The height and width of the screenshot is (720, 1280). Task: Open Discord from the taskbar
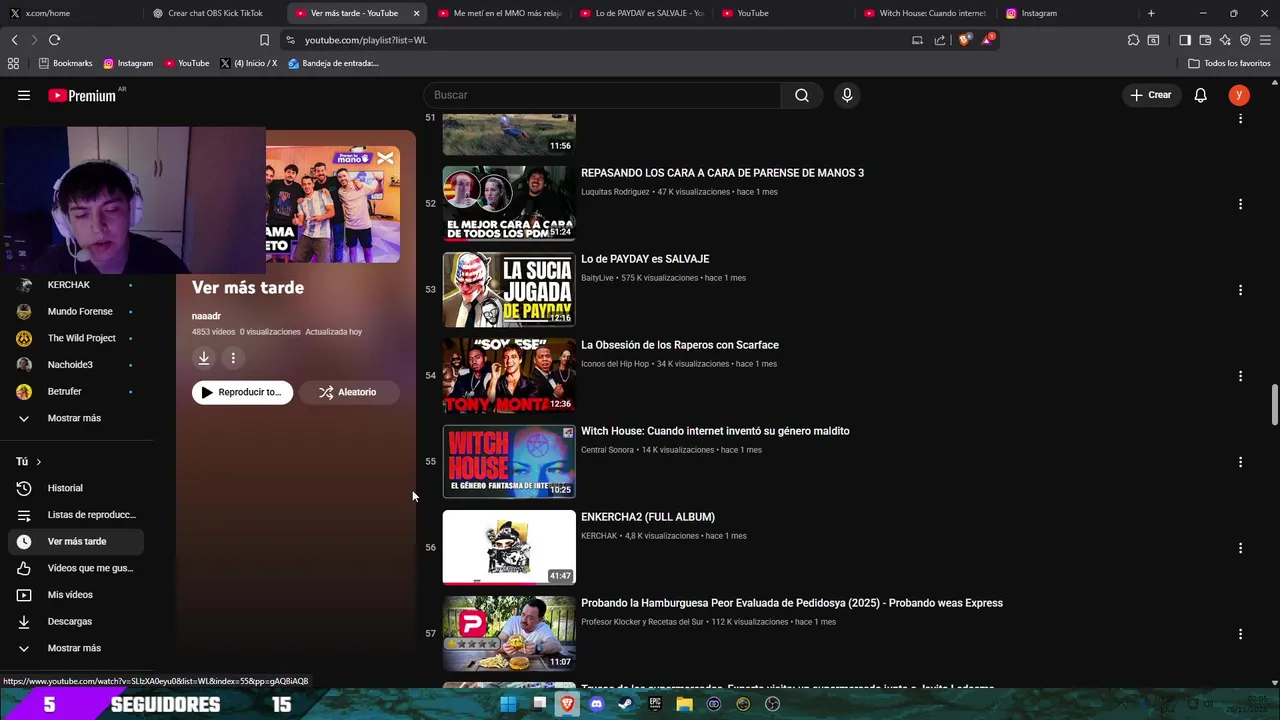[x=597, y=704]
